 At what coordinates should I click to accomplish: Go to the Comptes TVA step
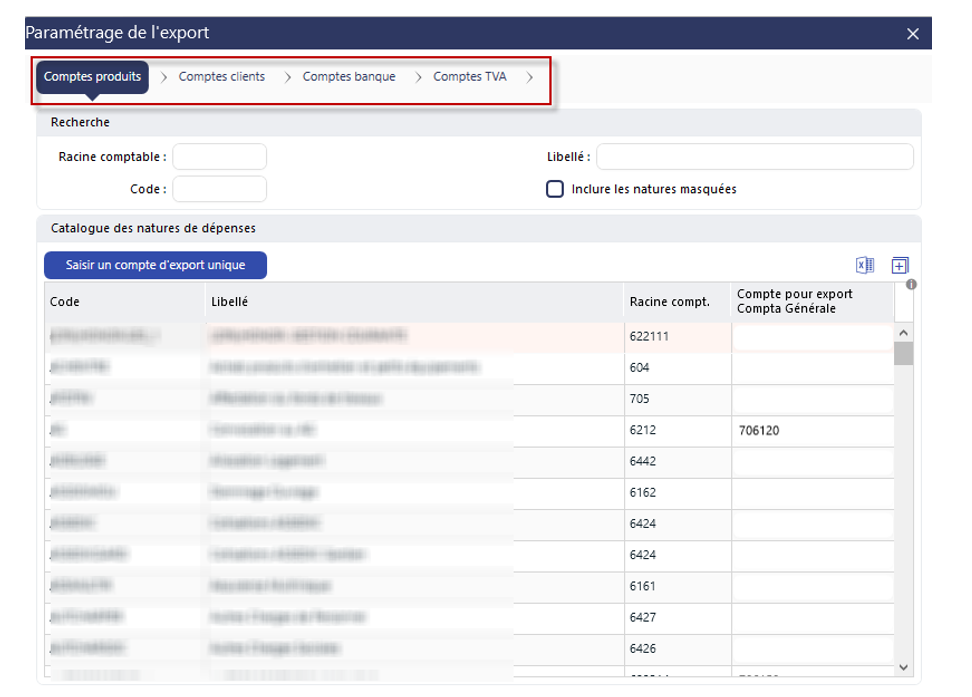[469, 77]
